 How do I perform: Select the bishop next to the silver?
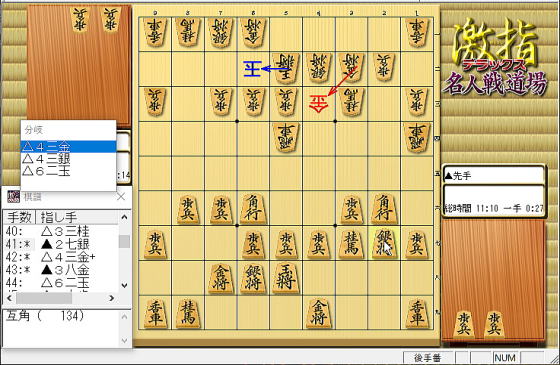[384, 208]
